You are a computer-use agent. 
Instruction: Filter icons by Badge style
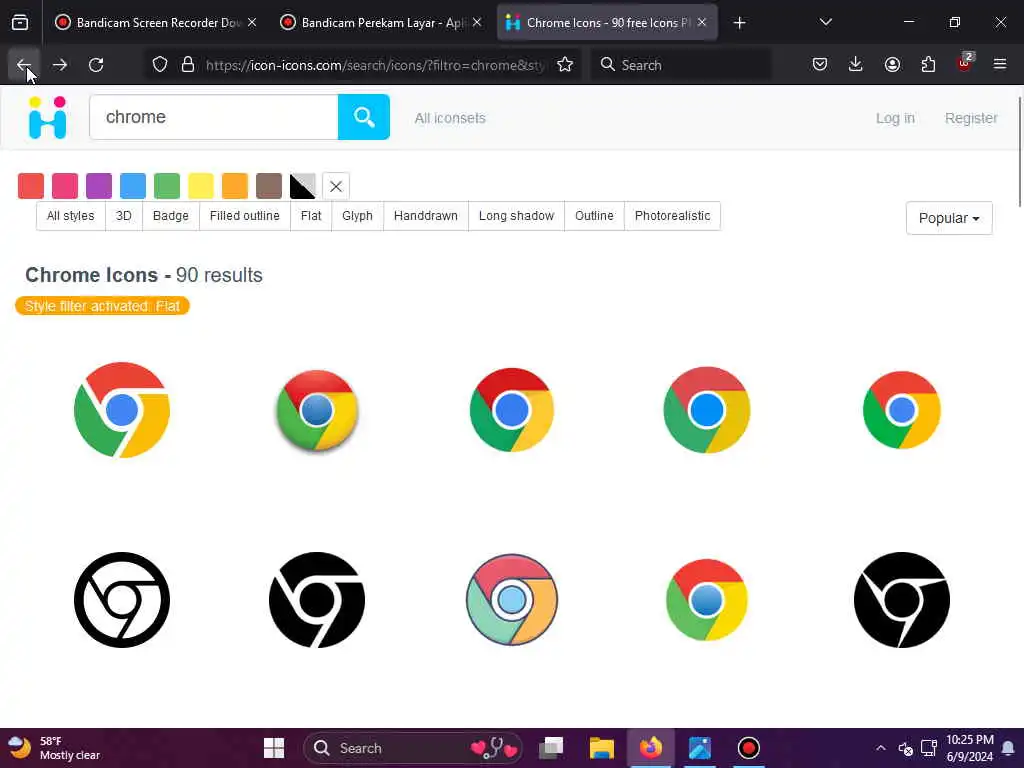(170, 216)
